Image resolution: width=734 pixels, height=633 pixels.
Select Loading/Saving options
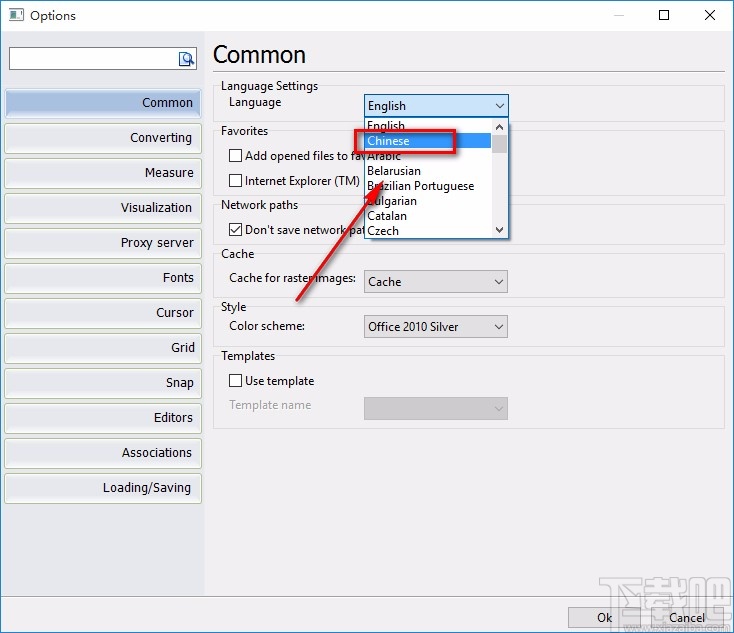click(x=103, y=488)
